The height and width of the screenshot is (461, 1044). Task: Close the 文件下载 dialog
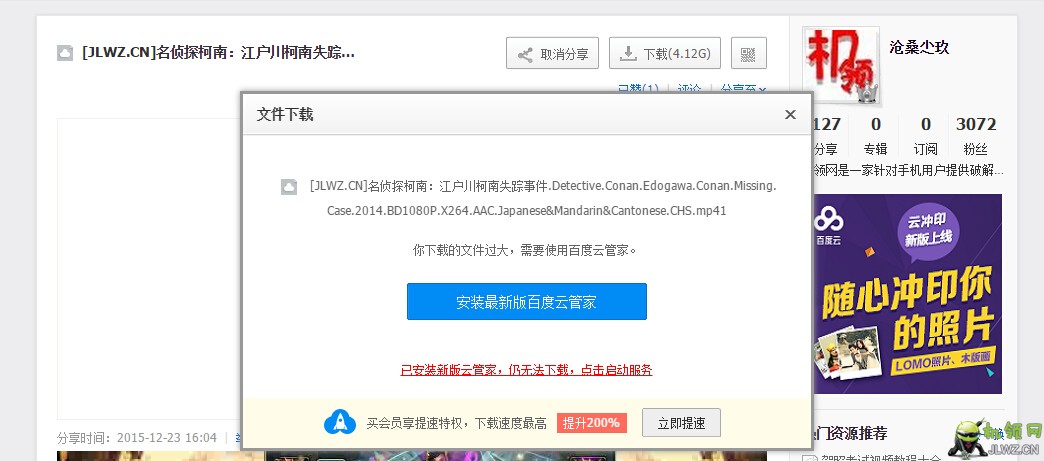coord(790,115)
